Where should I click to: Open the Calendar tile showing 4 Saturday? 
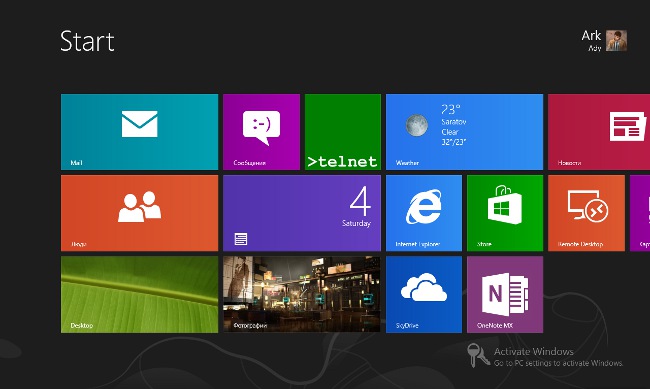click(x=302, y=213)
